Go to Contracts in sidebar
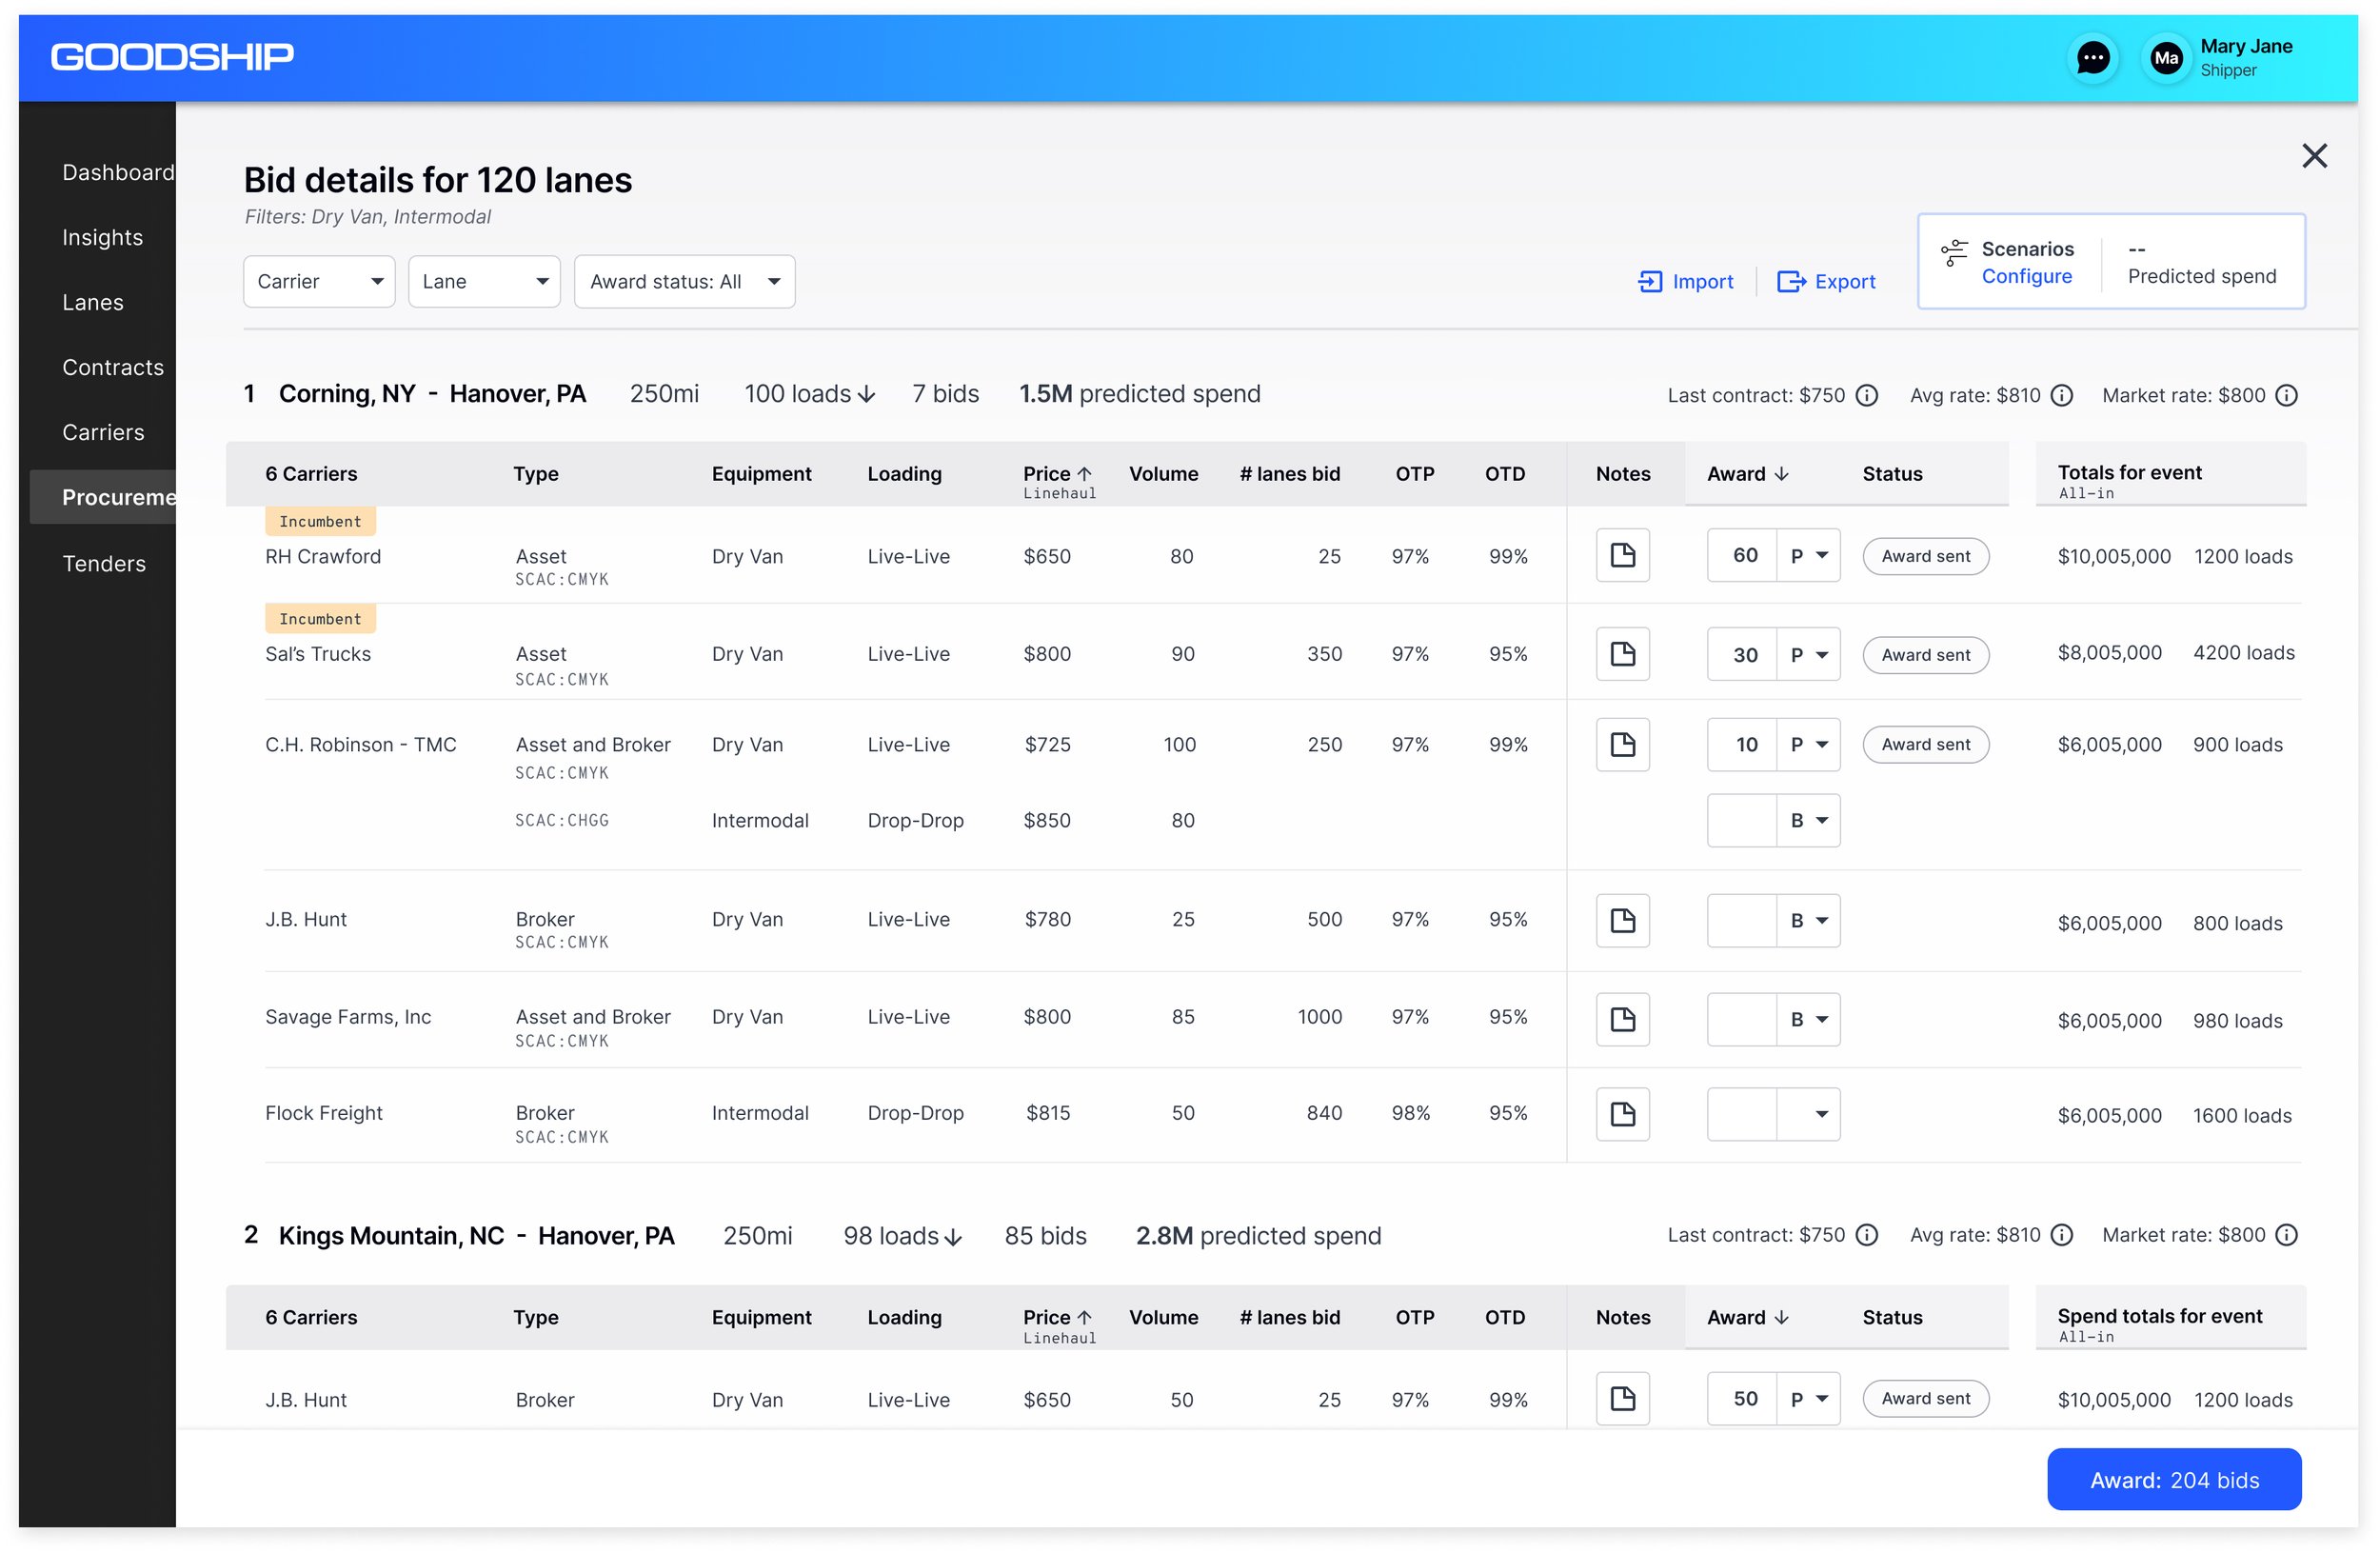The image size is (2380, 1553). [x=112, y=367]
